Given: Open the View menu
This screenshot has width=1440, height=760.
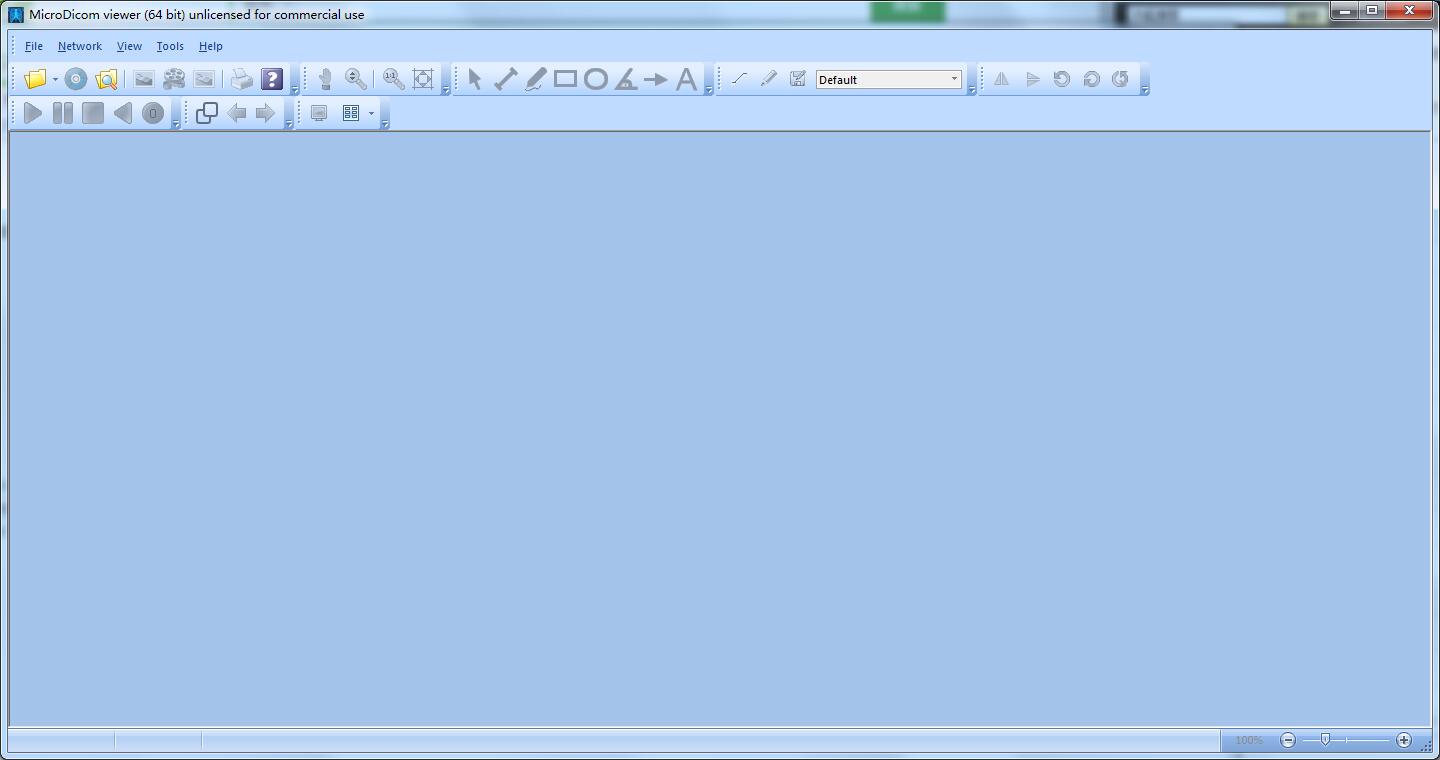Looking at the screenshot, I should (x=129, y=46).
